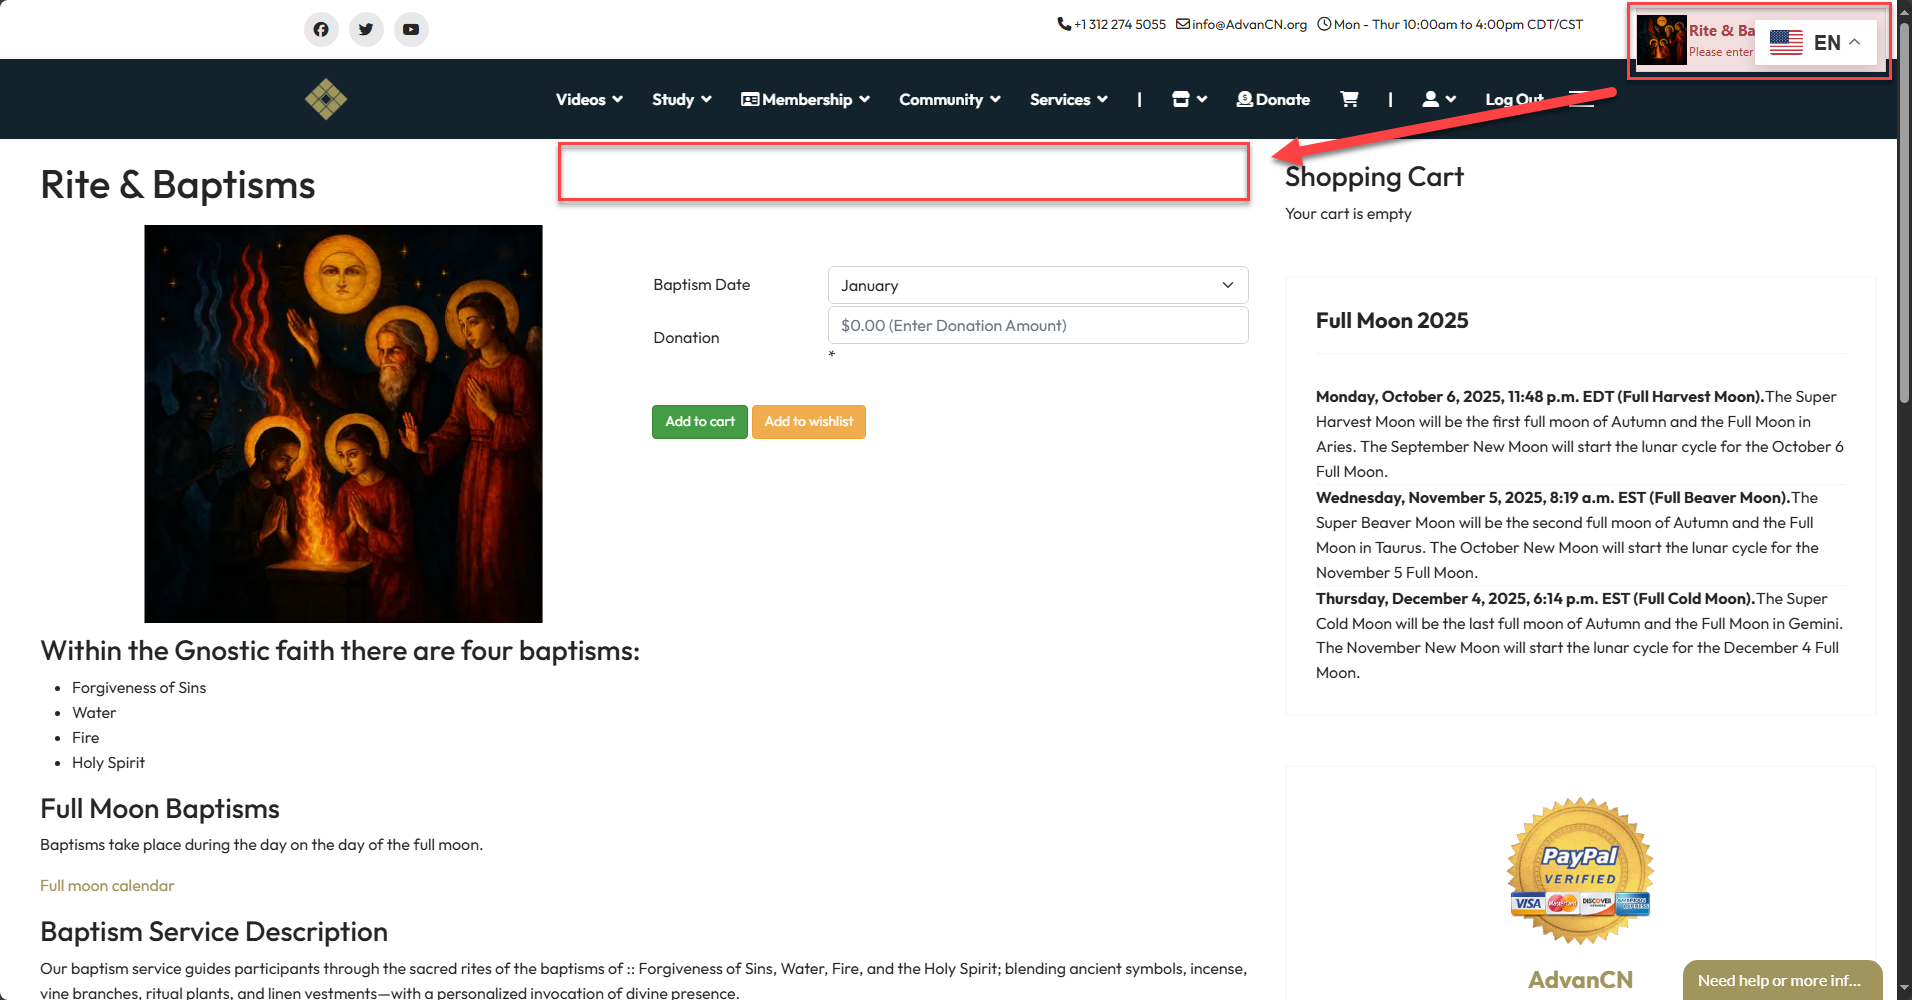The width and height of the screenshot is (1912, 1000).
Task: Click the Log Out link
Action: (x=1514, y=99)
